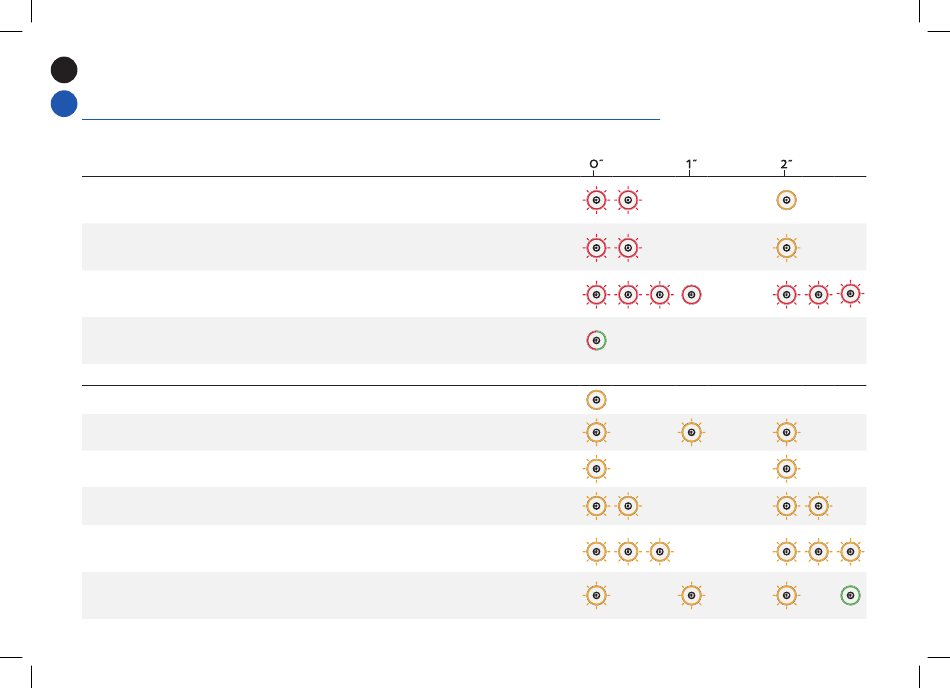Click the black circle at the top left

click(x=64, y=70)
